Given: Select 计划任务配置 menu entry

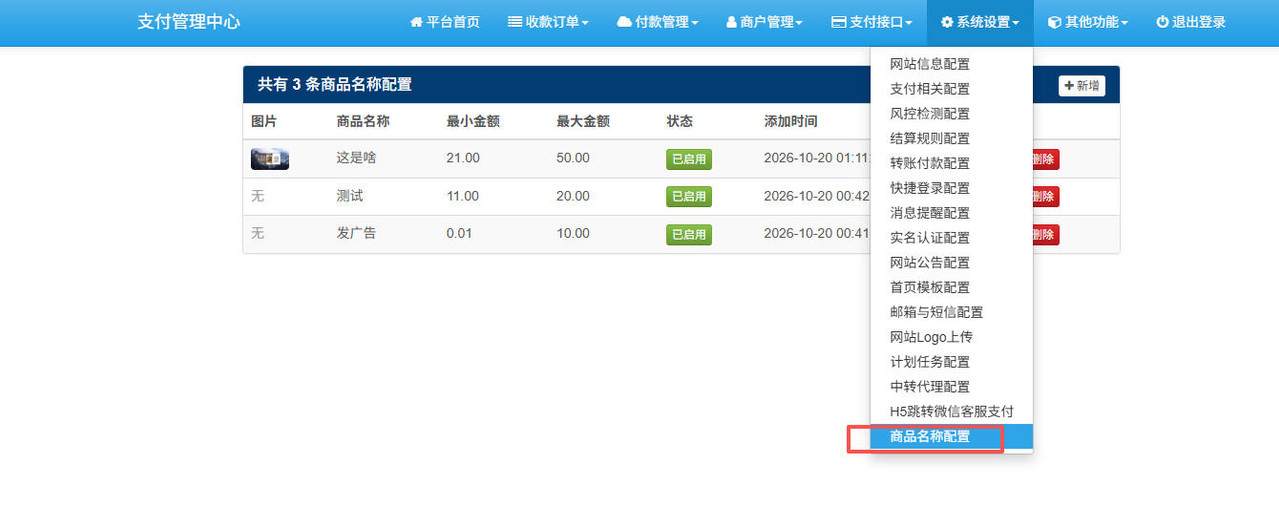Looking at the screenshot, I should click(951, 362).
